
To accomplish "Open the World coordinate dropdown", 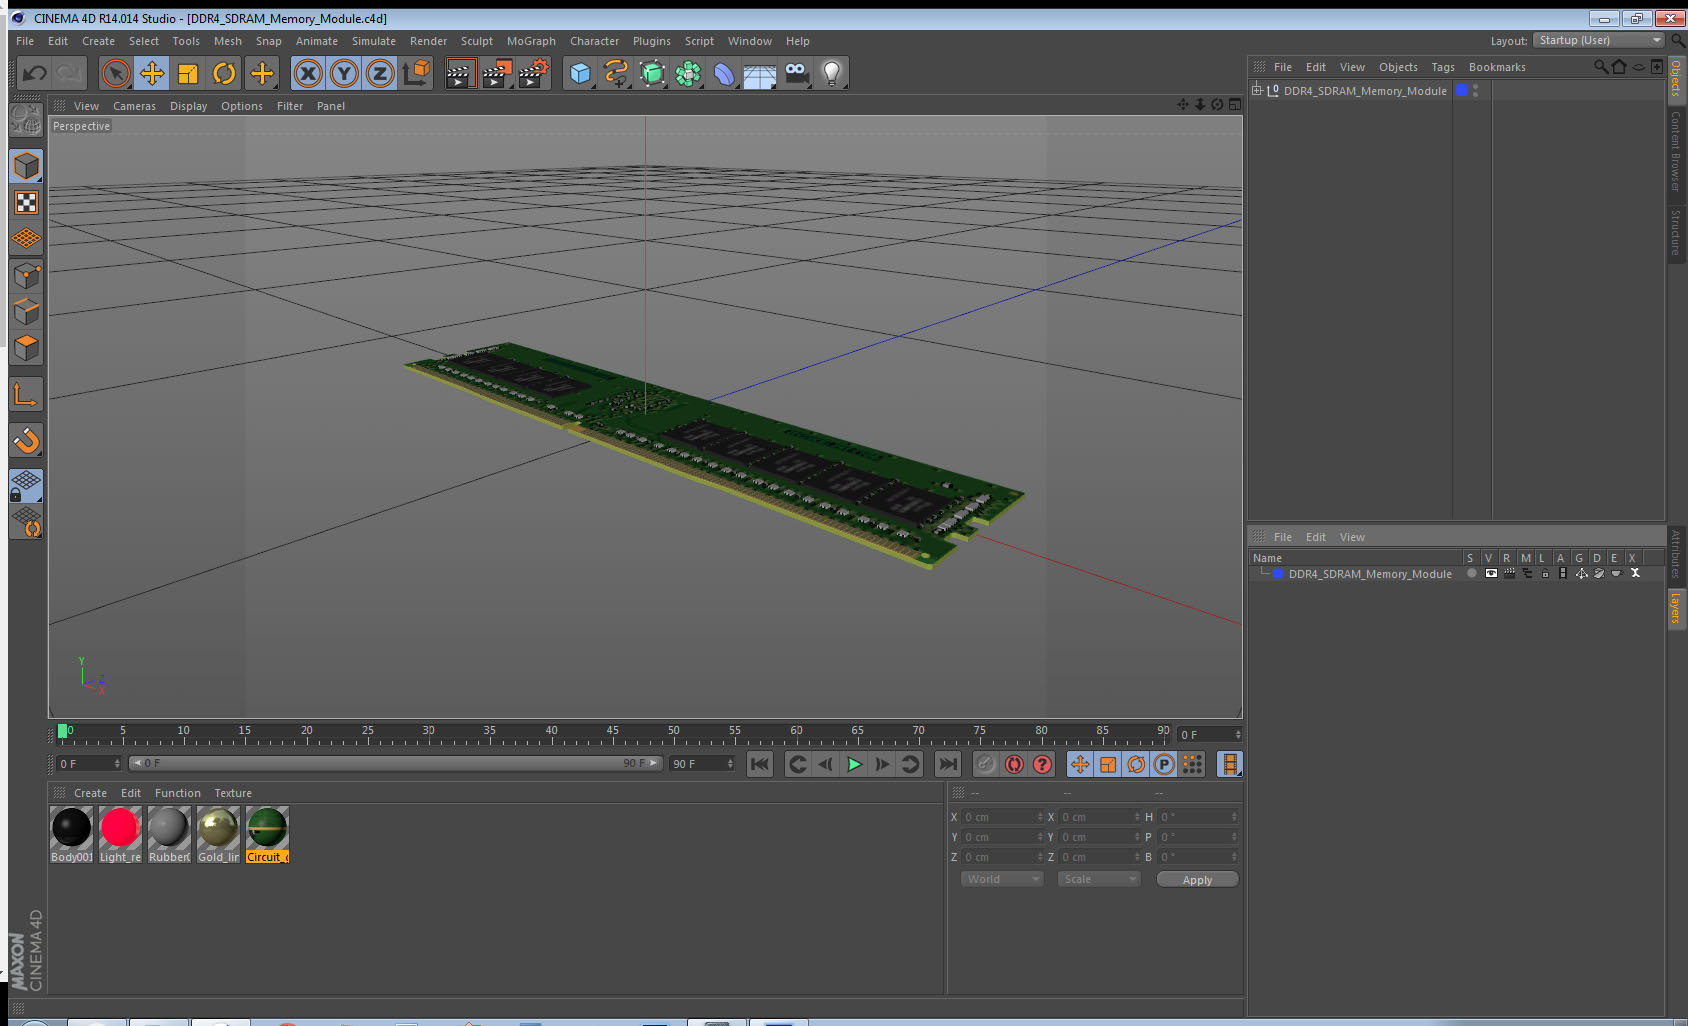I will 1002,879.
